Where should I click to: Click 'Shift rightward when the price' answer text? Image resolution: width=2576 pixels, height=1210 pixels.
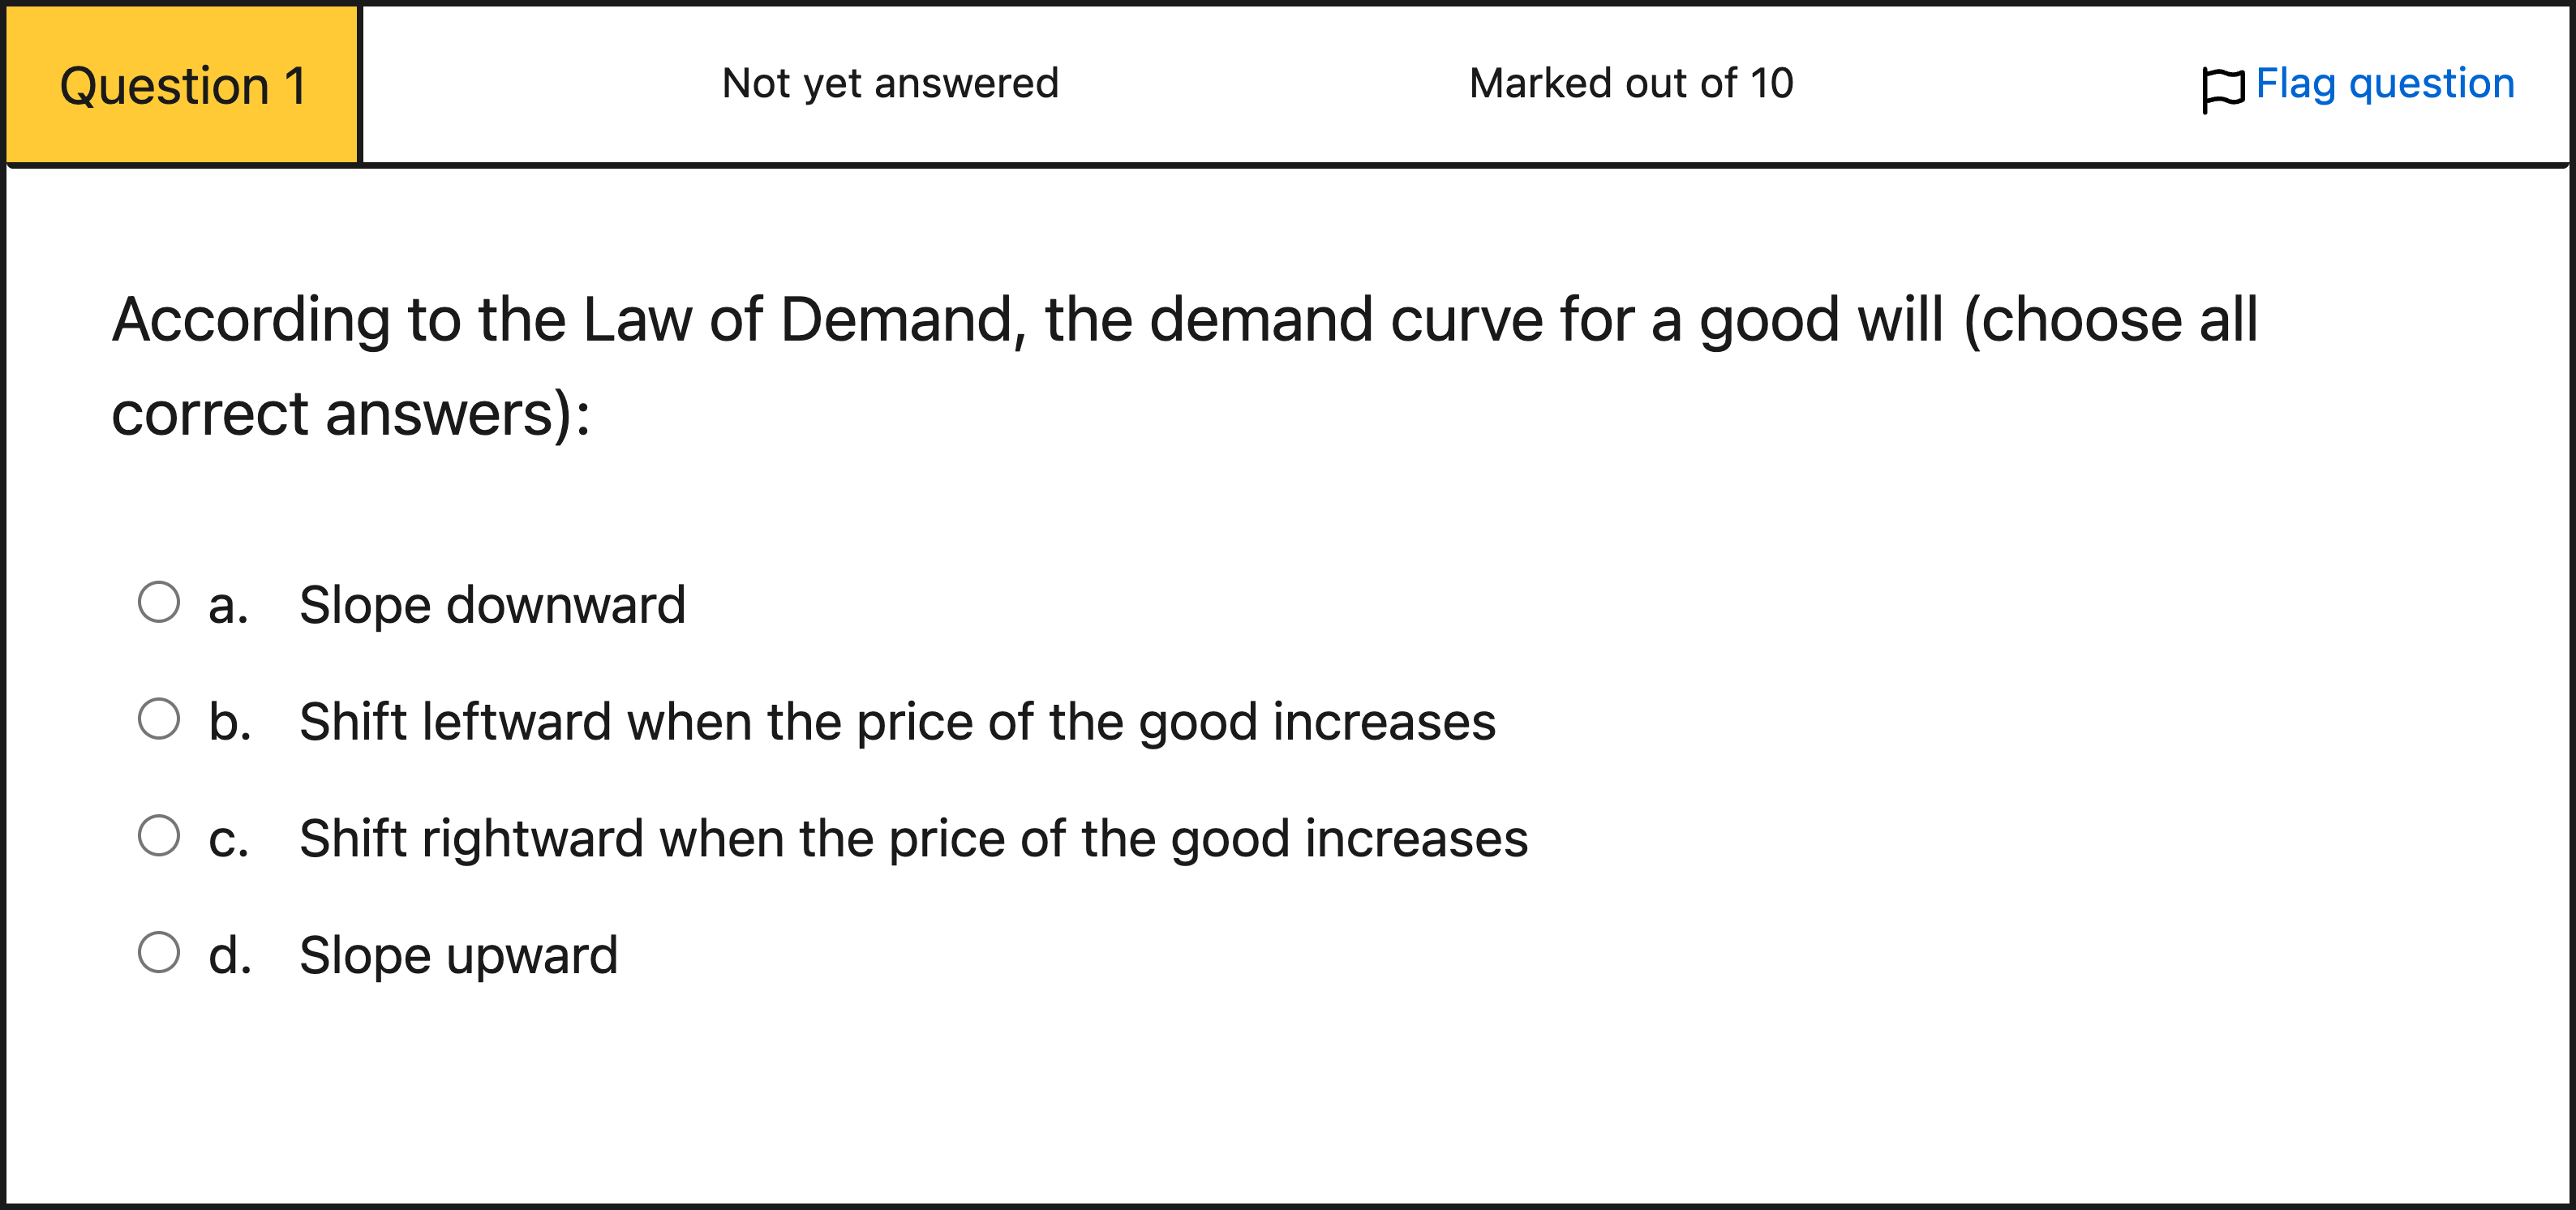point(913,839)
